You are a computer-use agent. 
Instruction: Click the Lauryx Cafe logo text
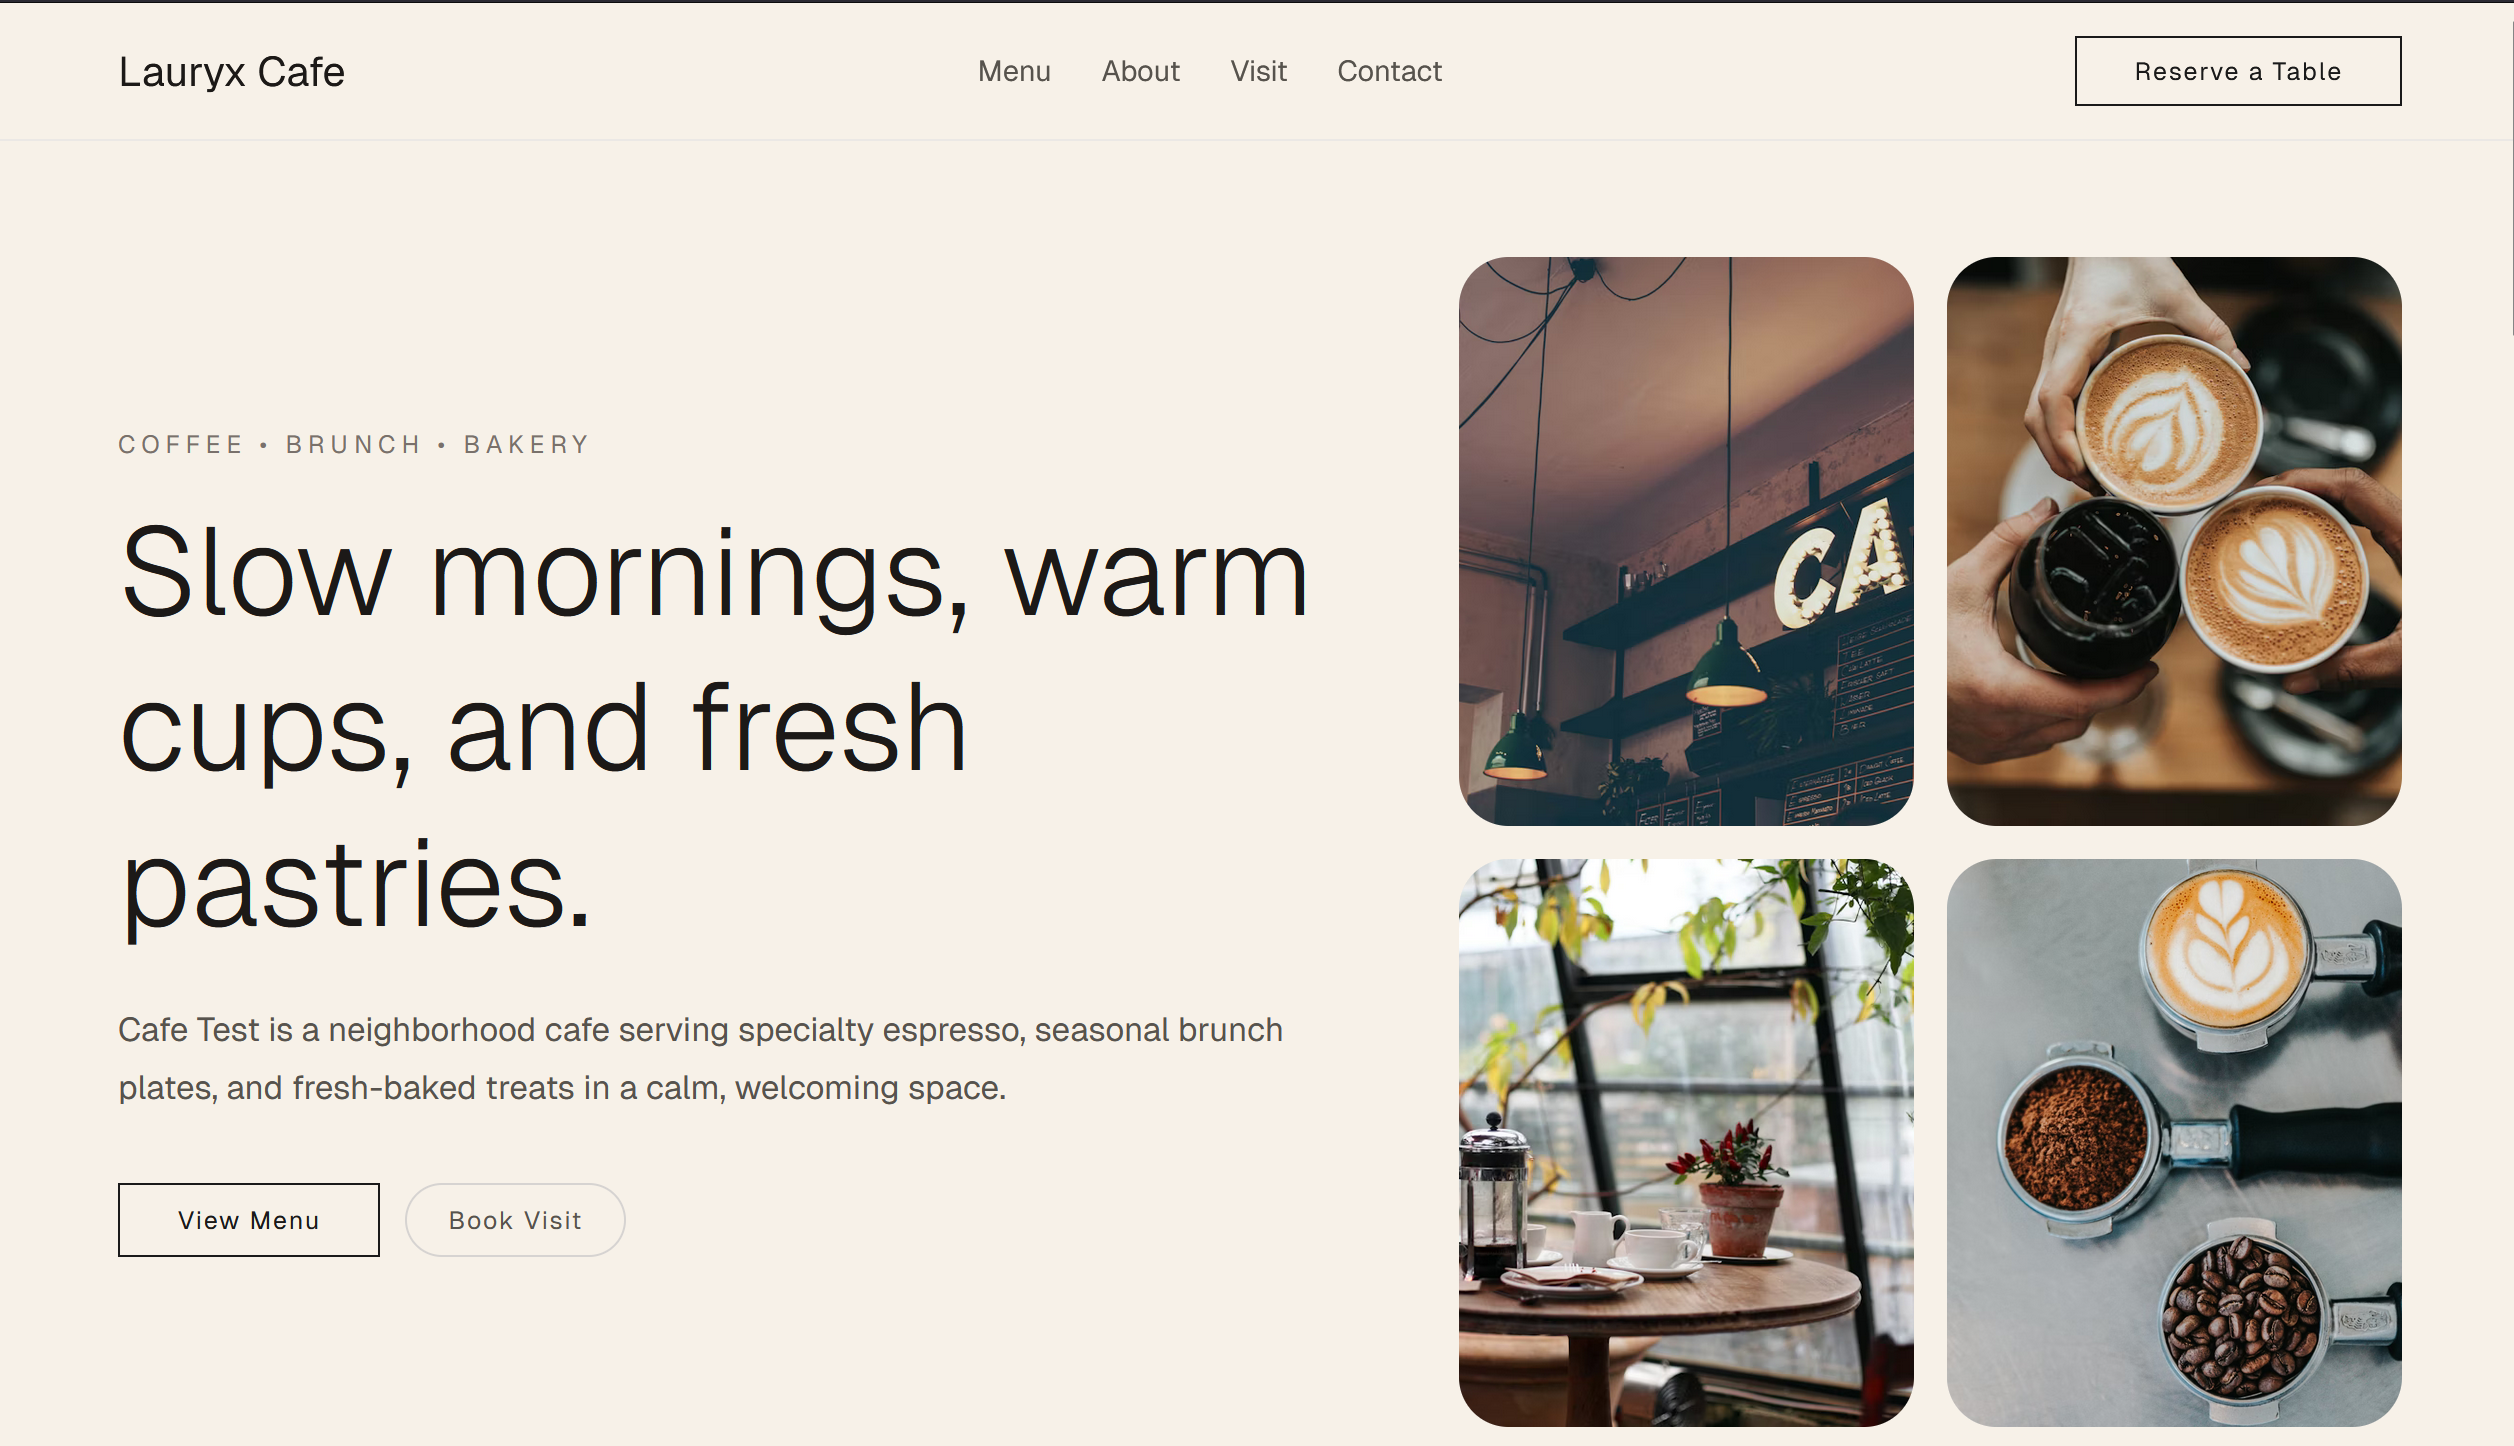[x=231, y=72]
